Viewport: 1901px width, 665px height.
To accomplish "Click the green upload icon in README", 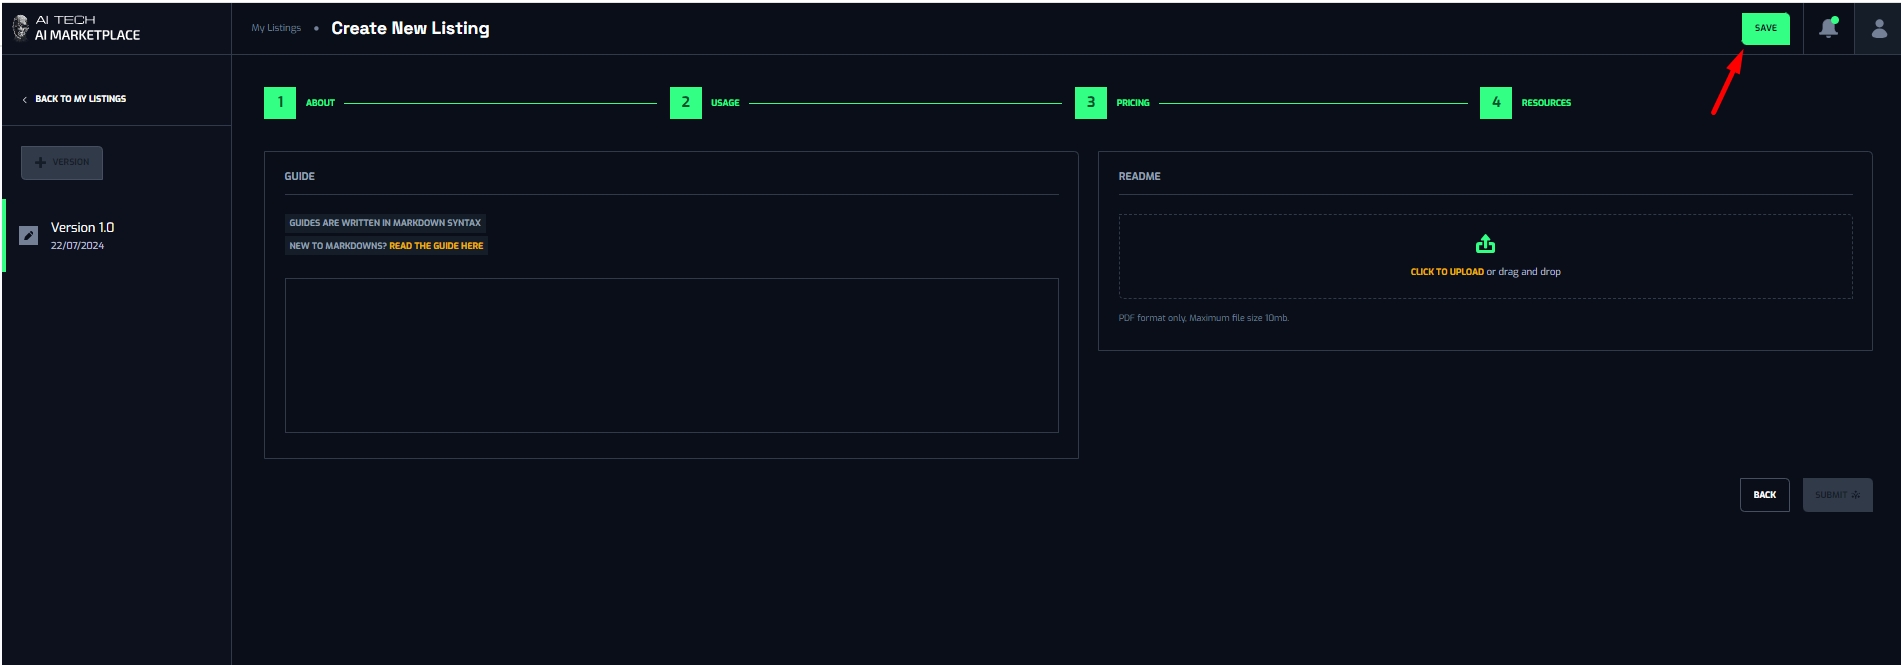I will (1485, 244).
